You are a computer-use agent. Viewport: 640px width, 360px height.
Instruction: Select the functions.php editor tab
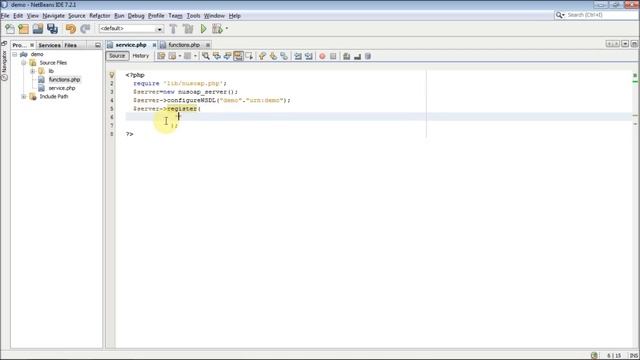pyautogui.click(x=184, y=45)
